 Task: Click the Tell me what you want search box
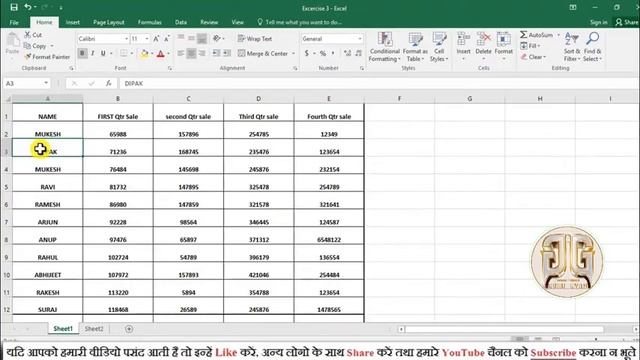(x=300, y=22)
